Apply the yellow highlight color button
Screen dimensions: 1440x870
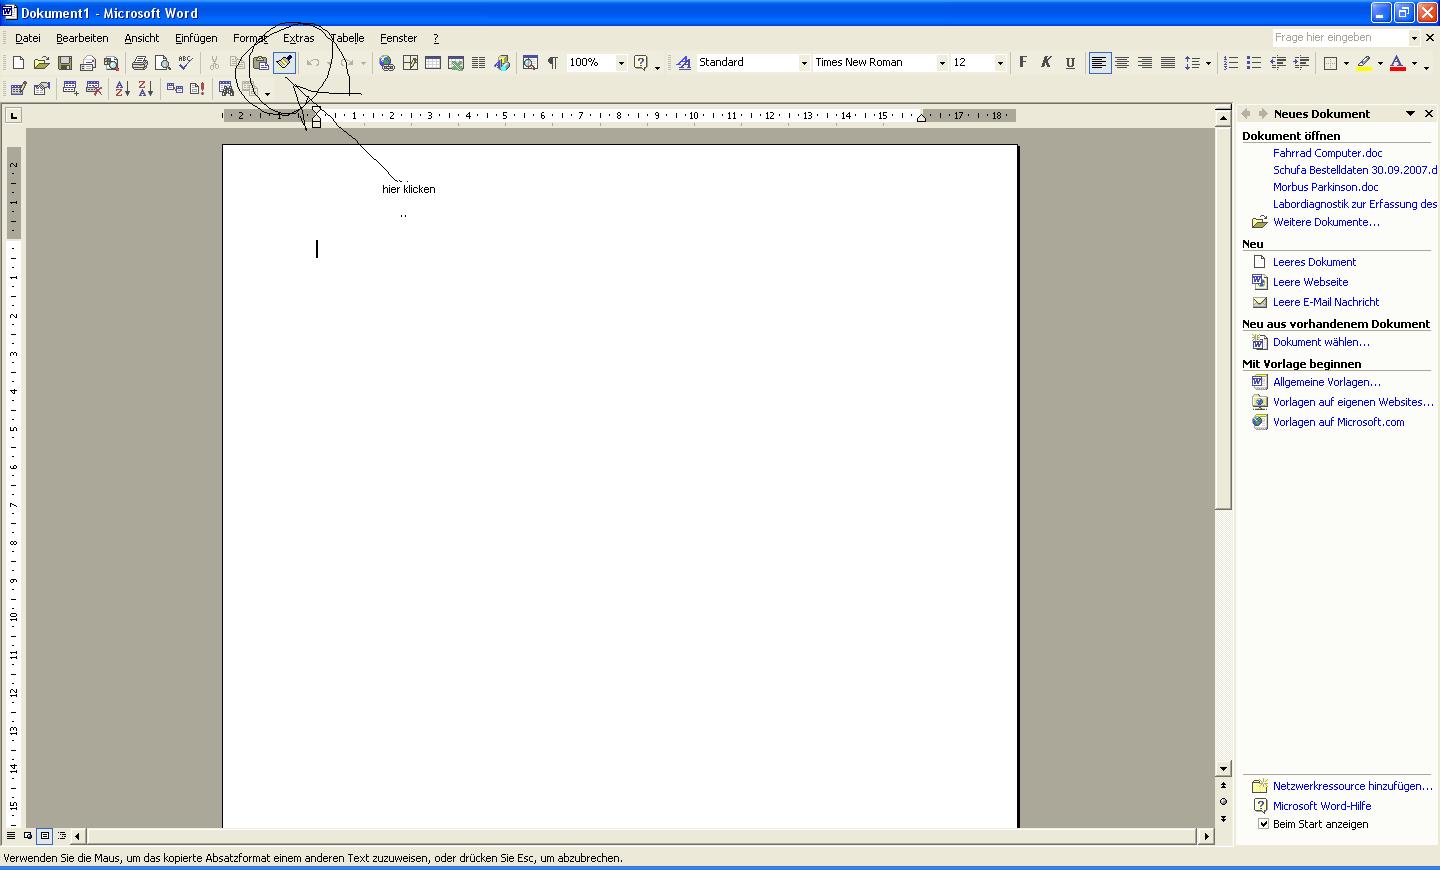pyautogui.click(x=1364, y=63)
